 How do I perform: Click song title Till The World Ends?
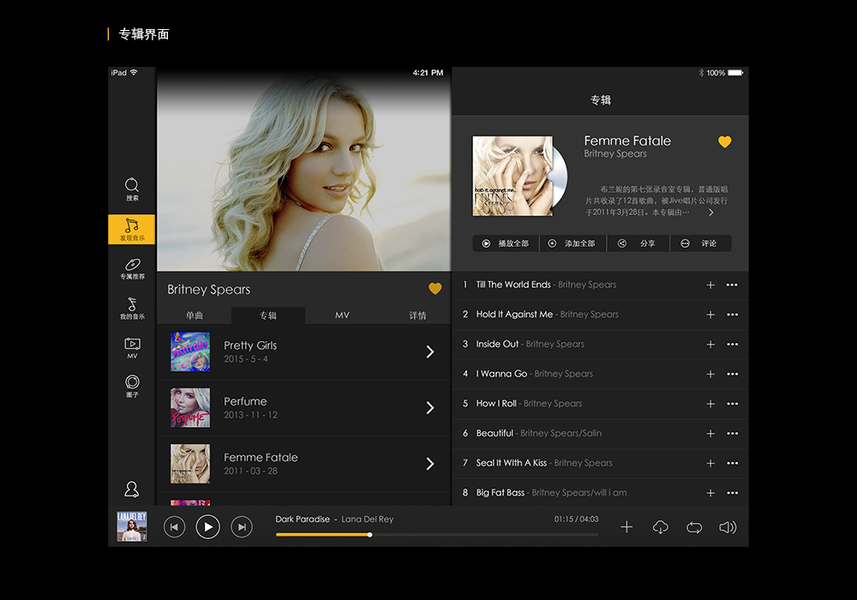(x=513, y=284)
